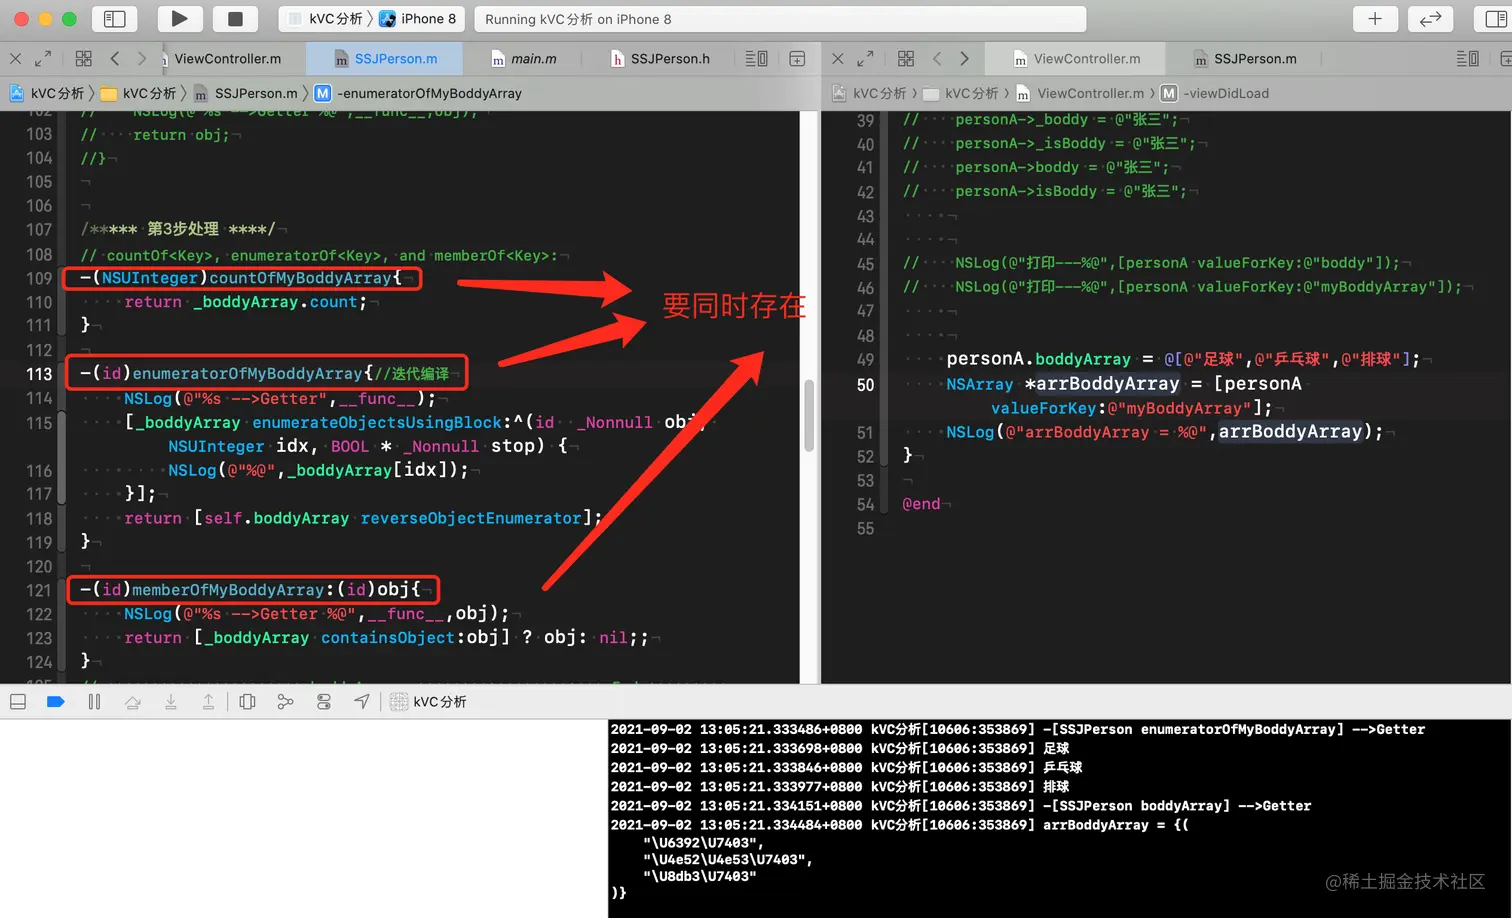Select SSJPerson.m tab in right editor
1512x918 pixels.
pos(1245,59)
